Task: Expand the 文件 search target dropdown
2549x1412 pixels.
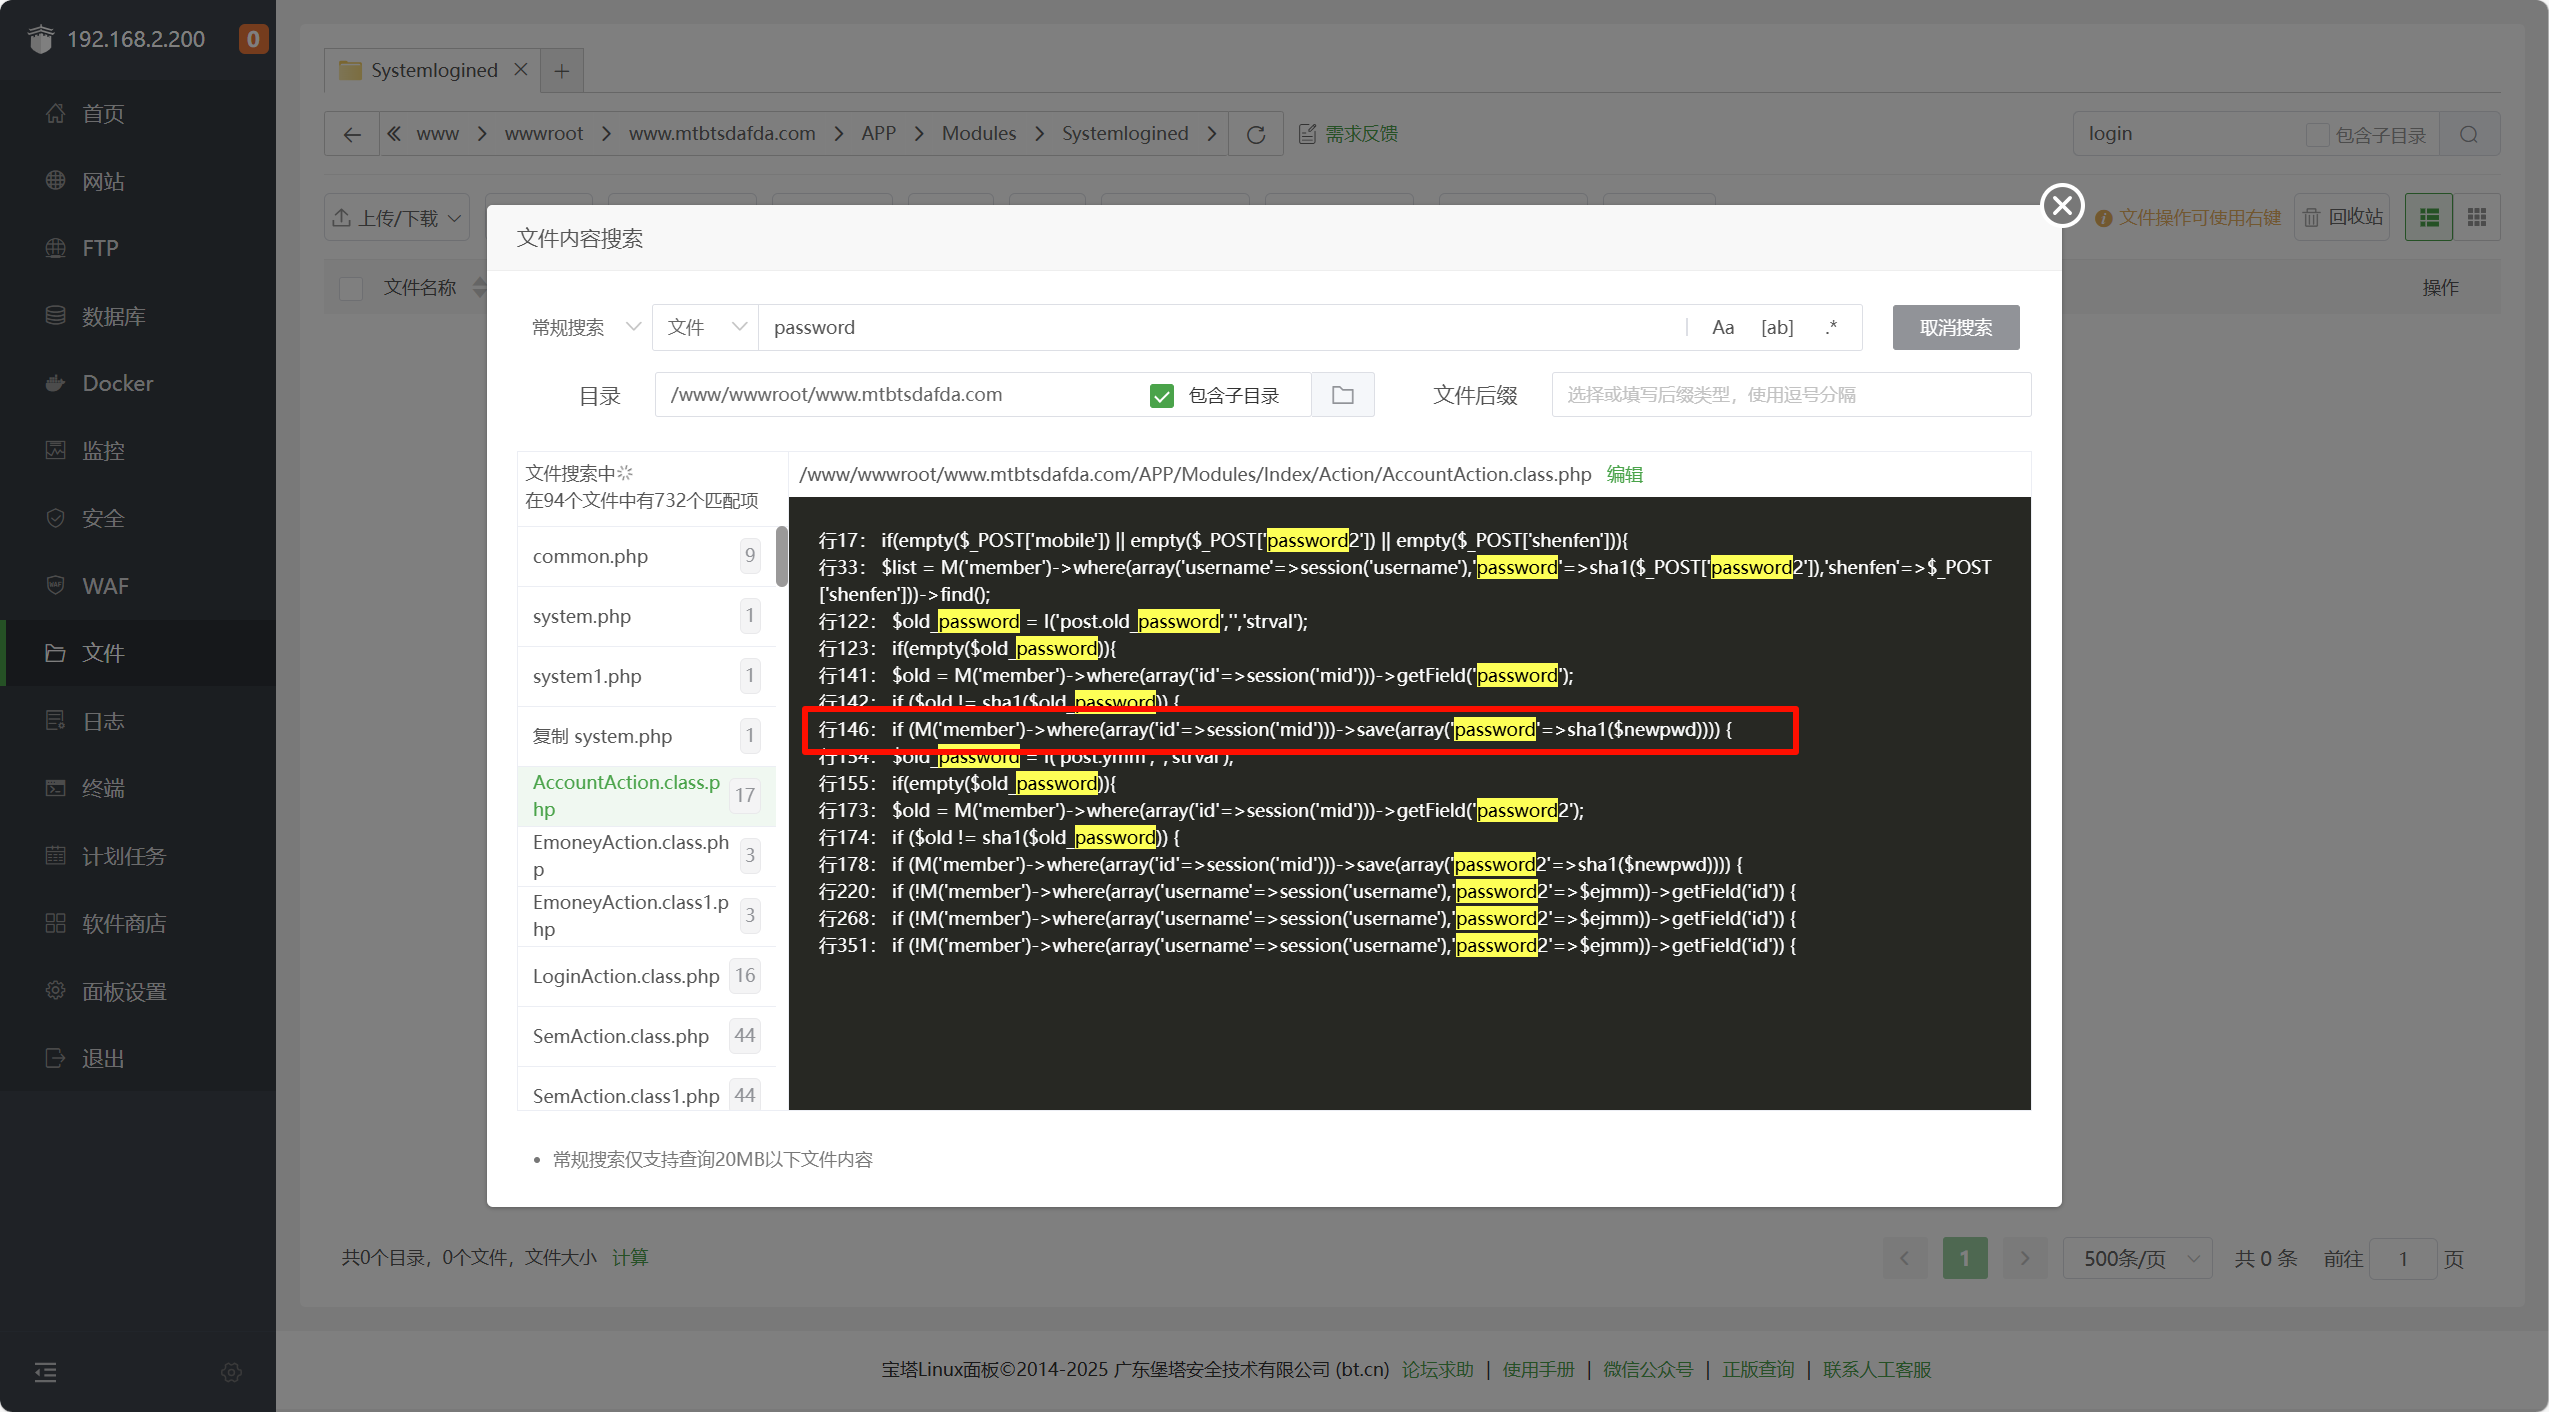Action: [706, 327]
